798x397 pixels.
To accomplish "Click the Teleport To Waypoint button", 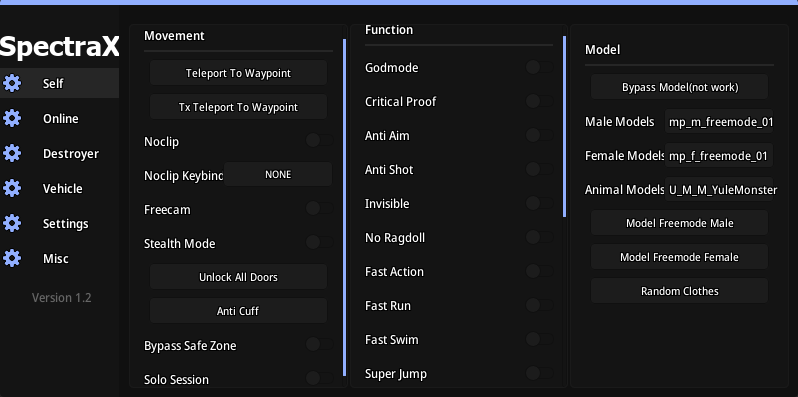I will click(238, 73).
